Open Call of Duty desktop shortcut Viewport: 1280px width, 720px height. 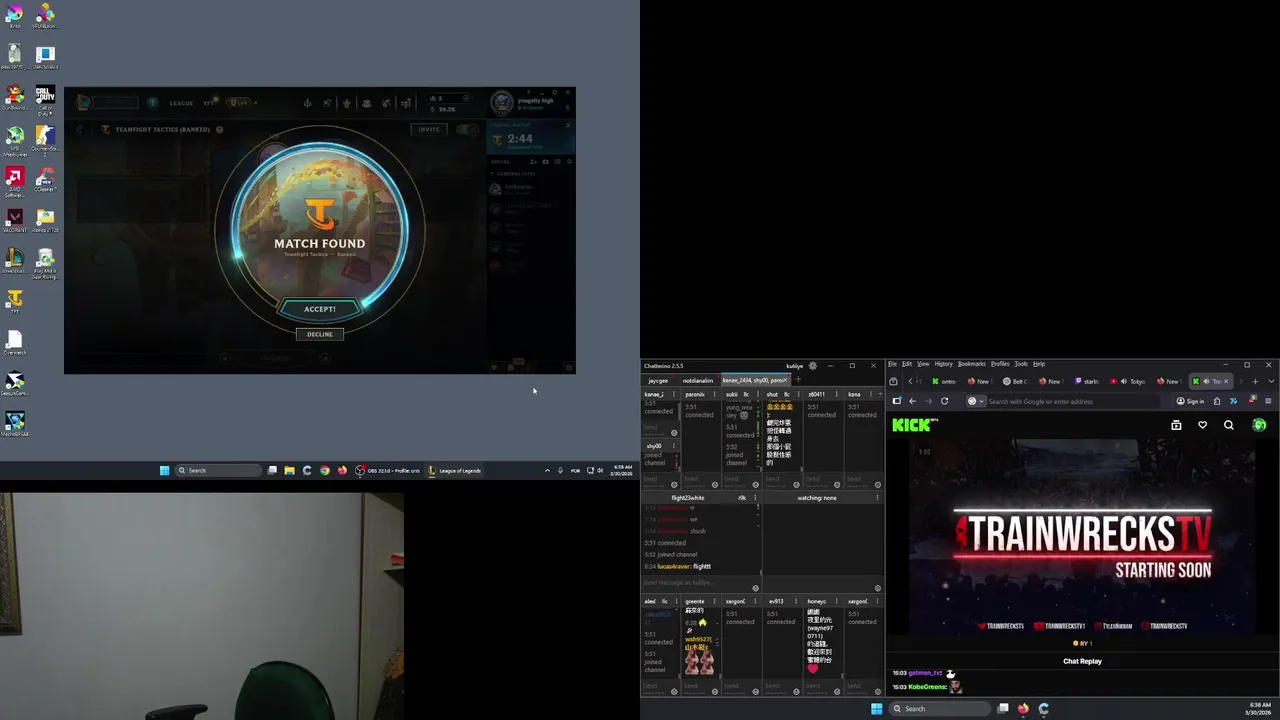pos(45,100)
